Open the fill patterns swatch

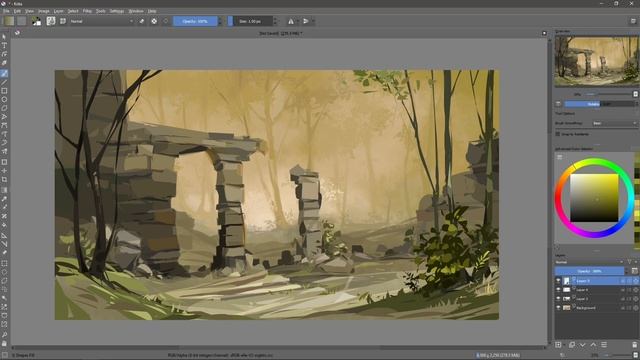coord(22,21)
